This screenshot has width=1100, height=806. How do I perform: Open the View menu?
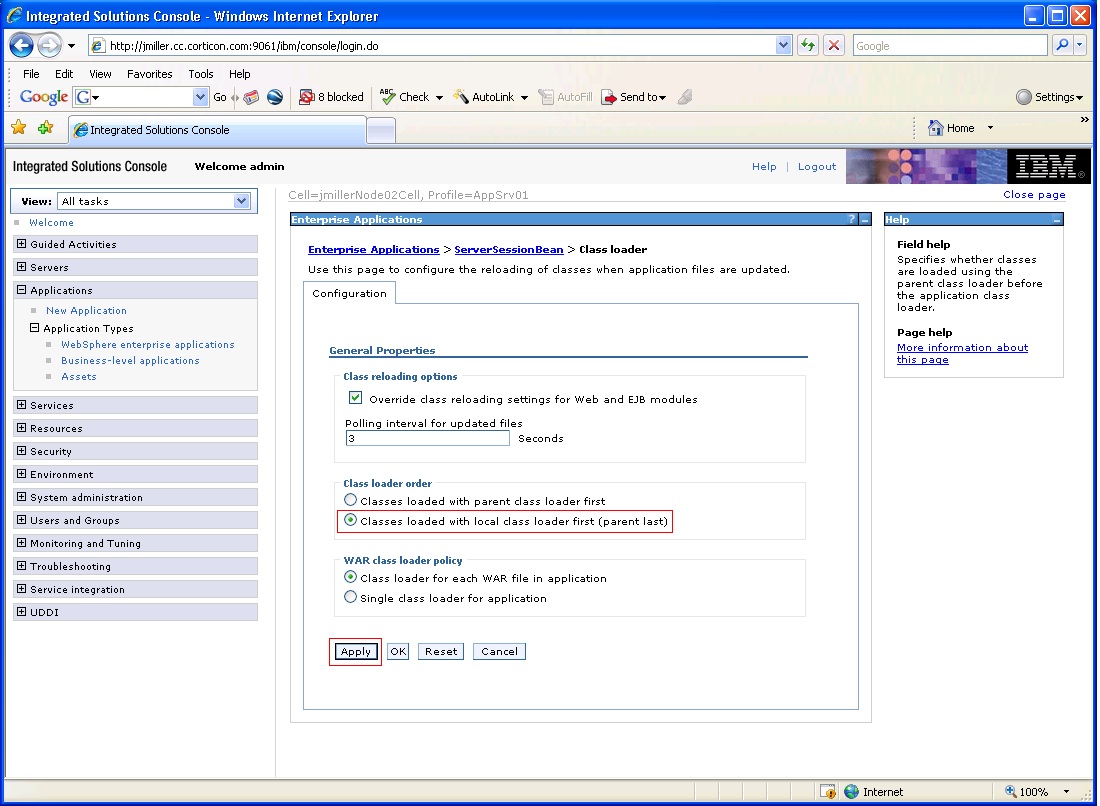pyautogui.click(x=100, y=74)
